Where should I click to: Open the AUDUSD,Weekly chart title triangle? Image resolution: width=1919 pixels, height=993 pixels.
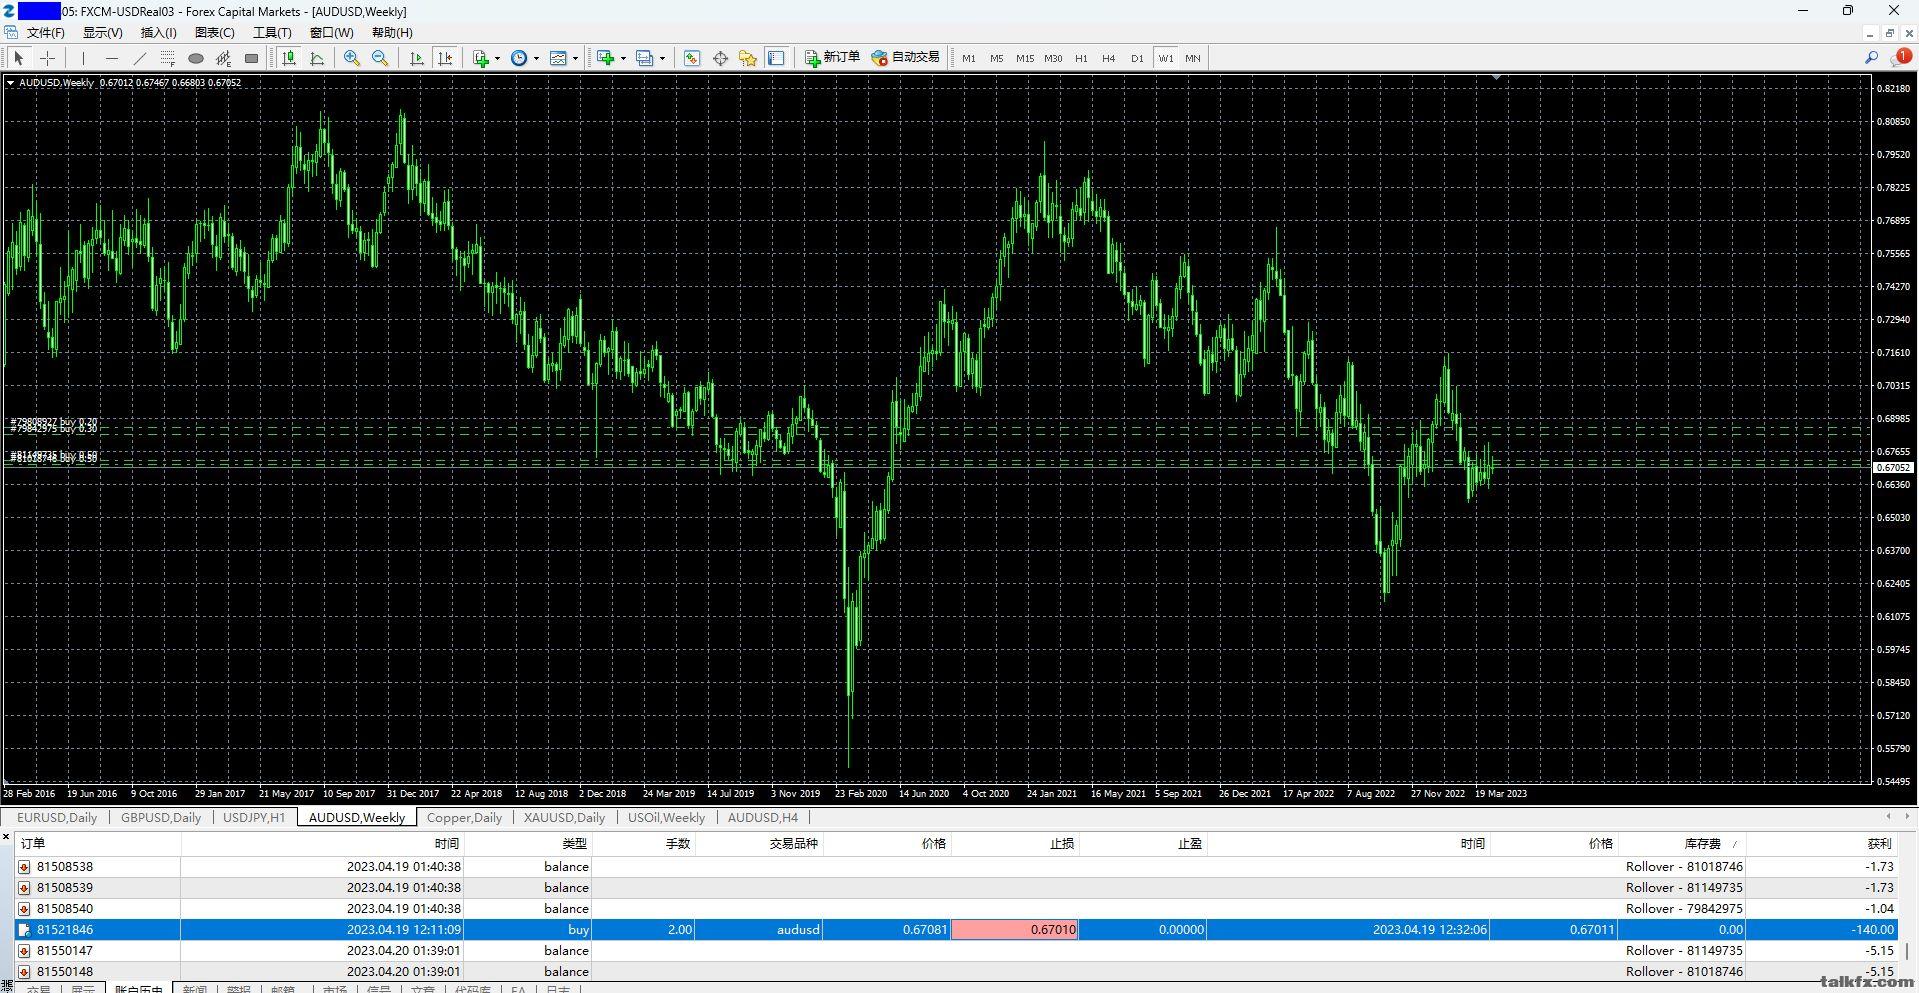tap(10, 83)
